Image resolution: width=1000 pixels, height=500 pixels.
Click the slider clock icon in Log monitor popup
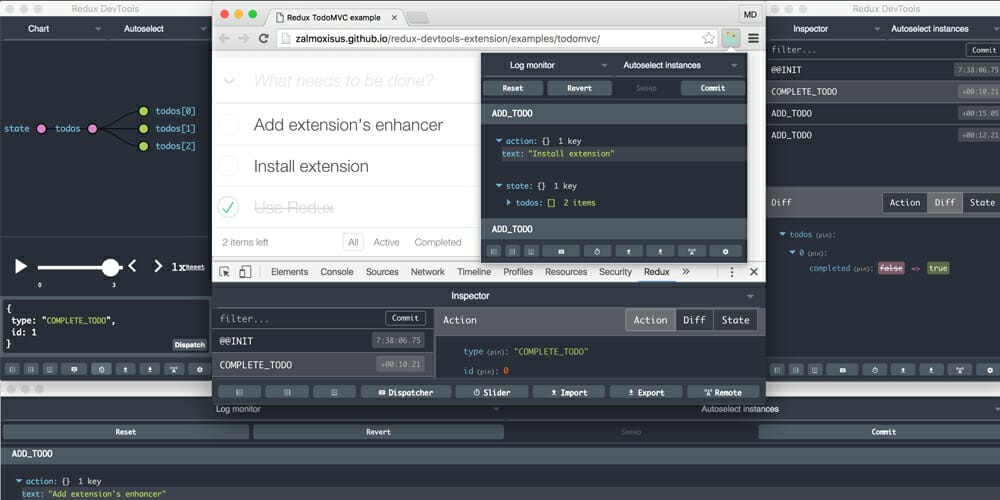pyautogui.click(x=597, y=251)
